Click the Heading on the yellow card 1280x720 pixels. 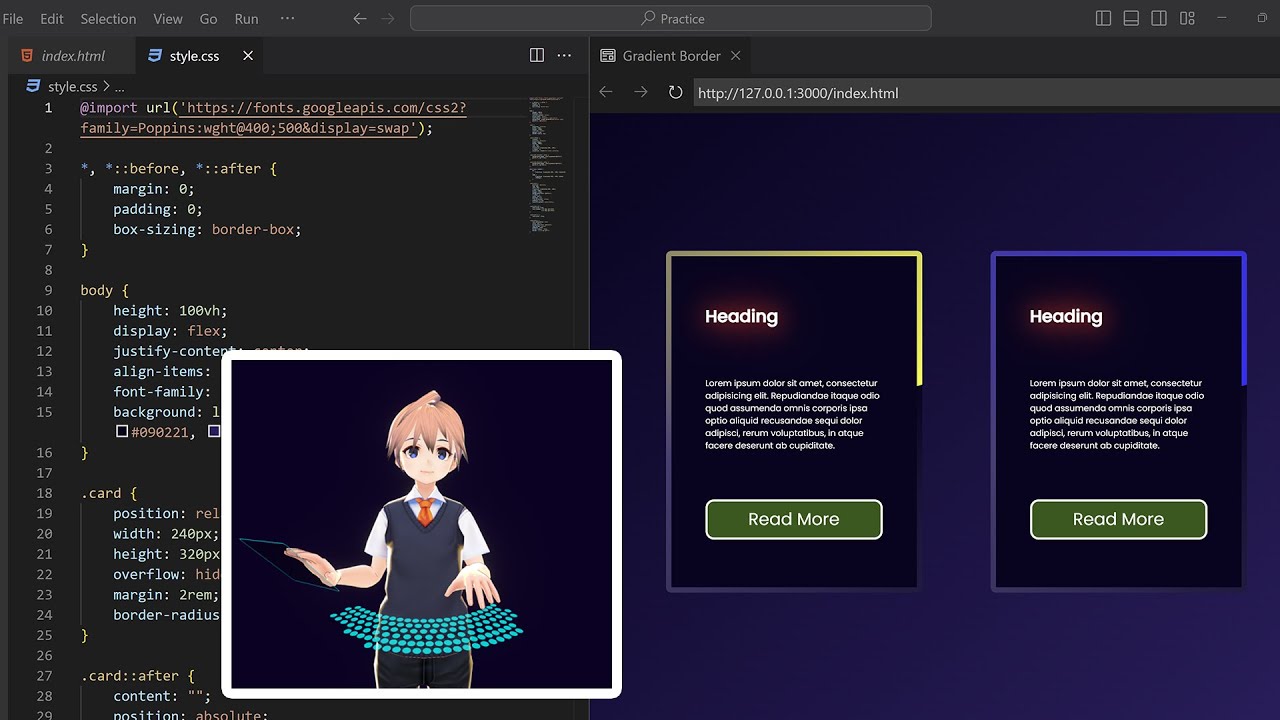(741, 316)
